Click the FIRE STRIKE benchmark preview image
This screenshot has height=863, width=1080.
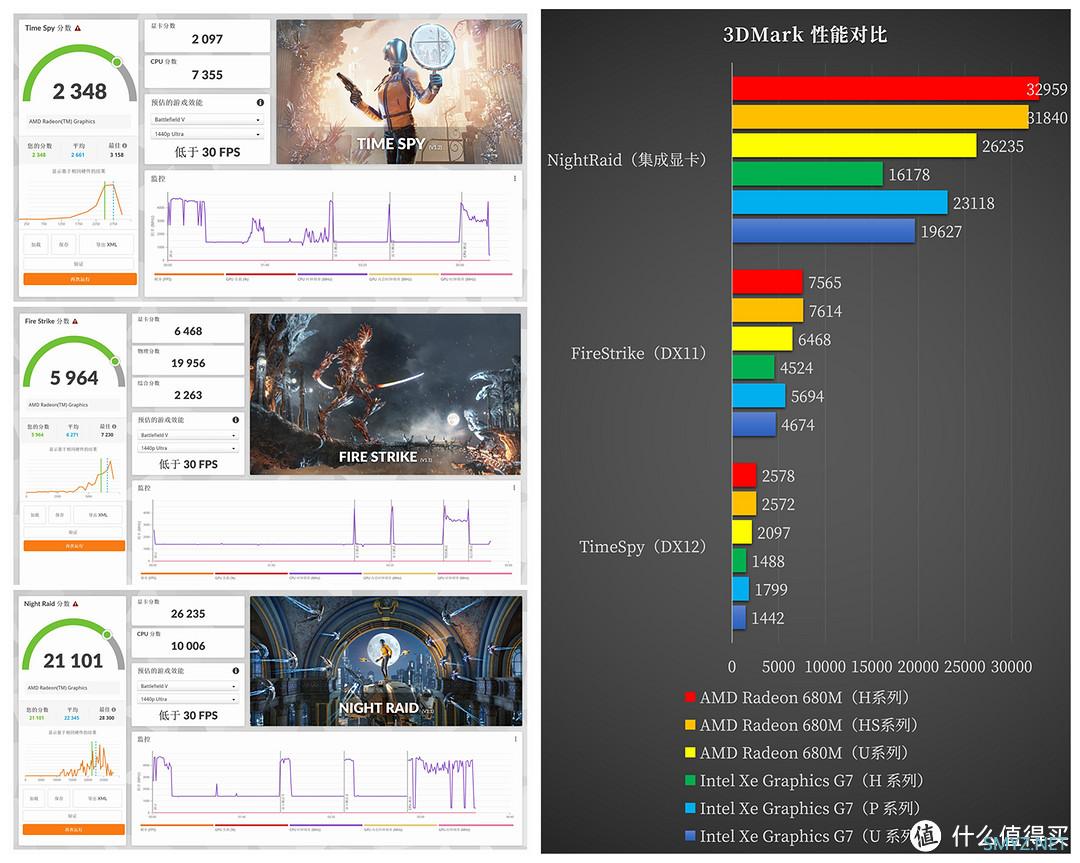(x=385, y=395)
